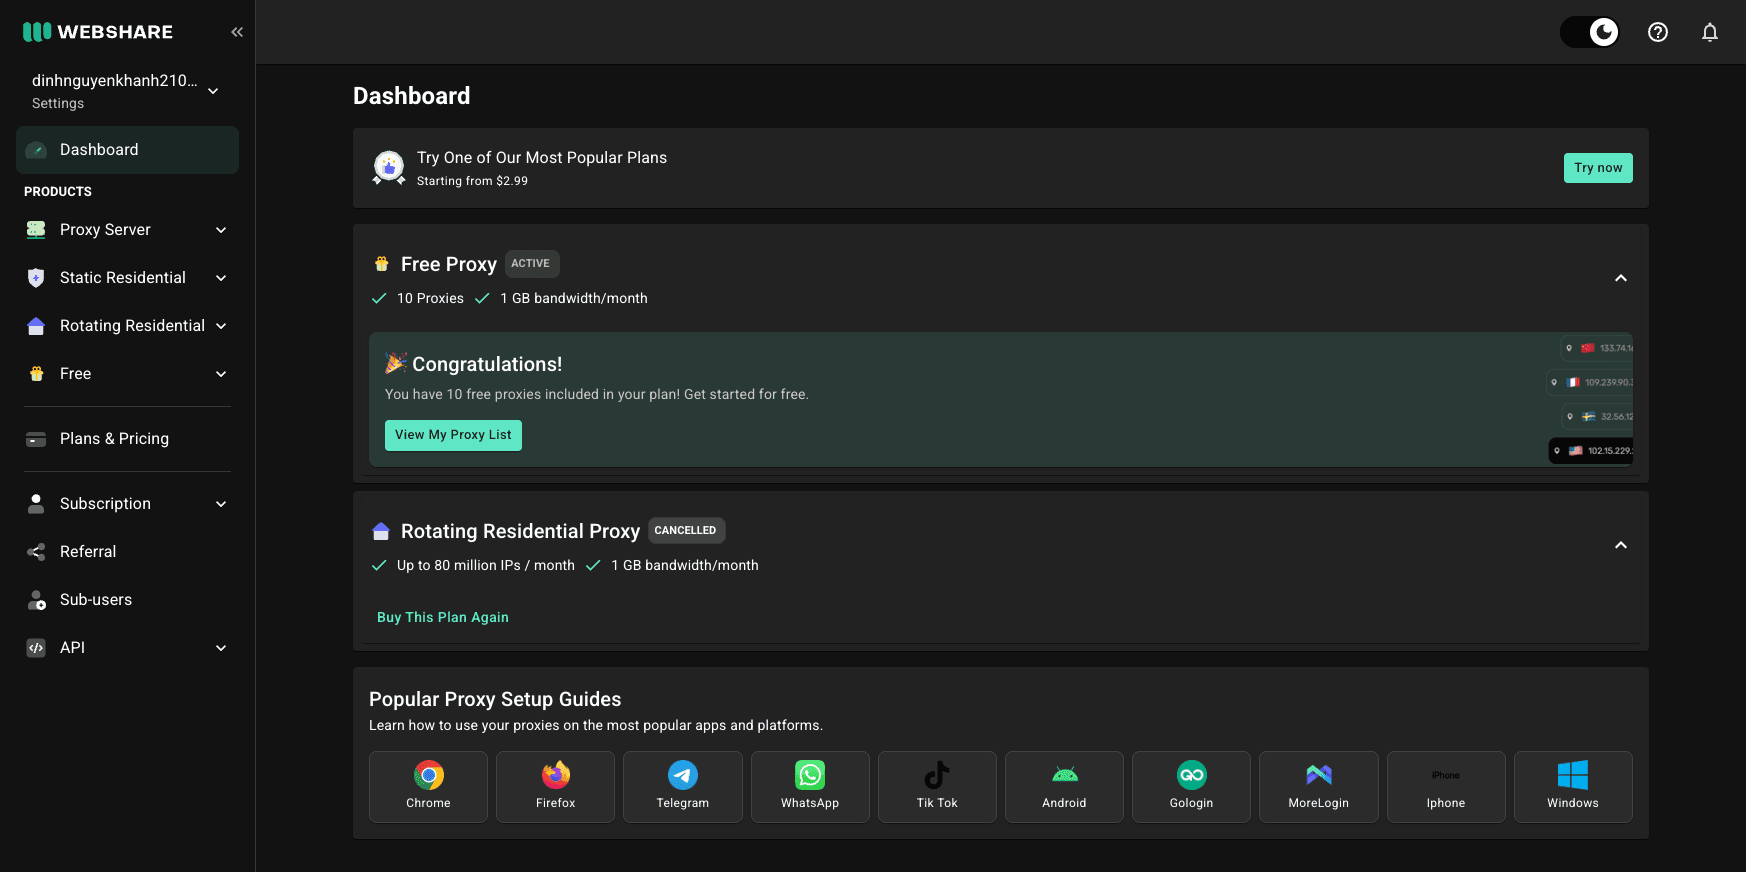This screenshot has height=872, width=1746.
Task: Open the Chrome setup guide
Action: point(428,787)
